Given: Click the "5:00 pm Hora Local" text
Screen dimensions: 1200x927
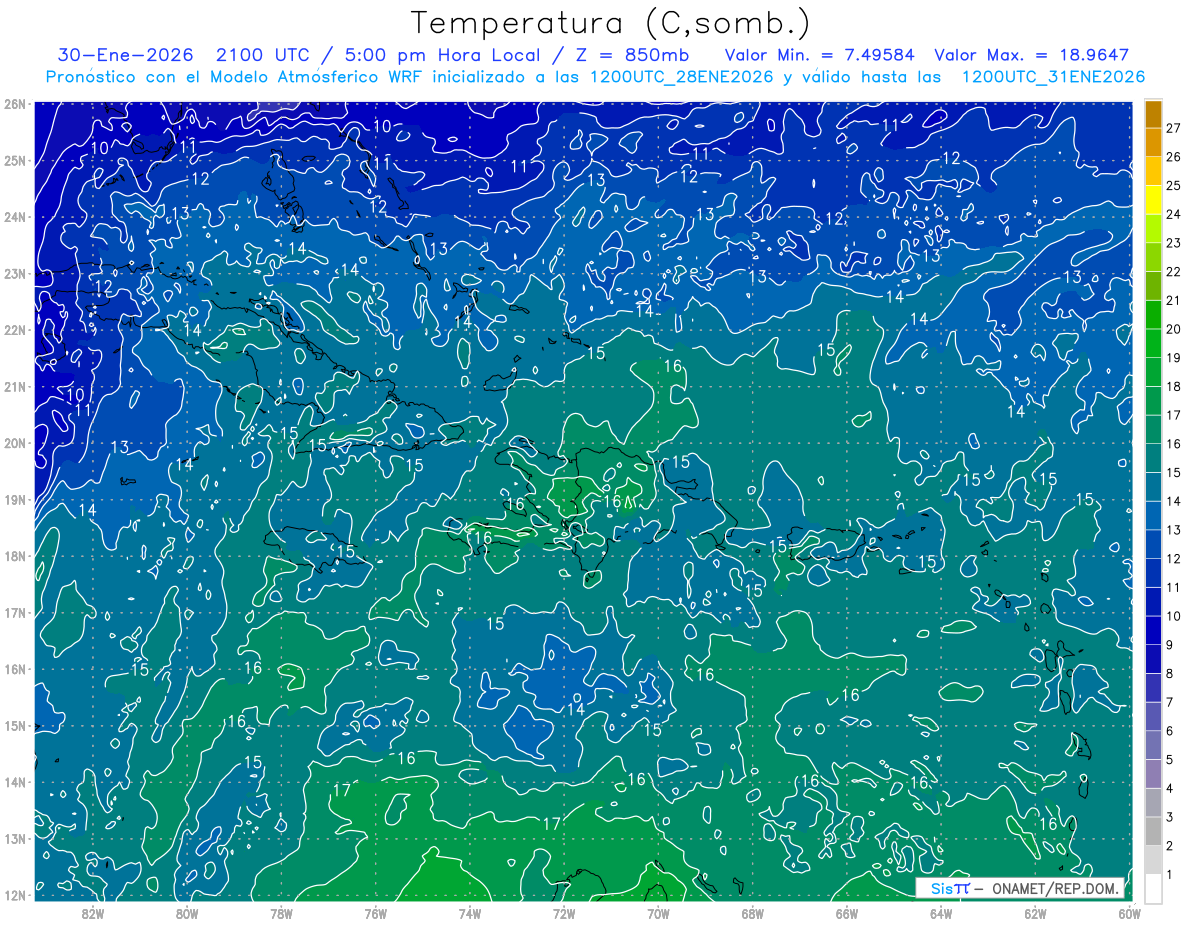Looking at the screenshot, I should pos(441,55).
